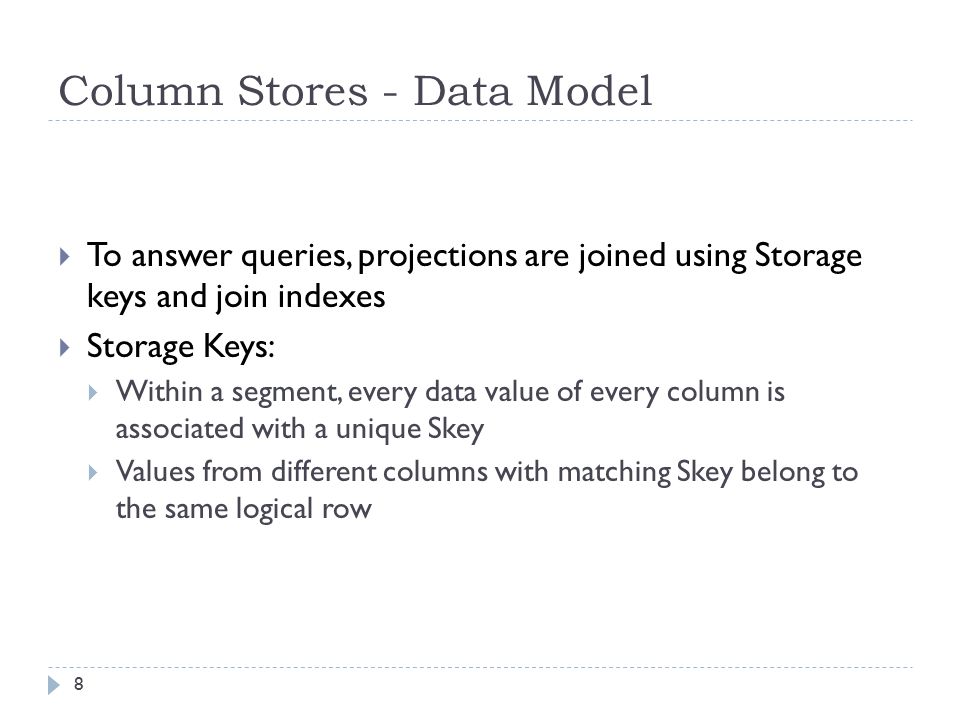The image size is (960, 720).
Task: Click the word "projections" in first bullet
Action: click(x=438, y=257)
